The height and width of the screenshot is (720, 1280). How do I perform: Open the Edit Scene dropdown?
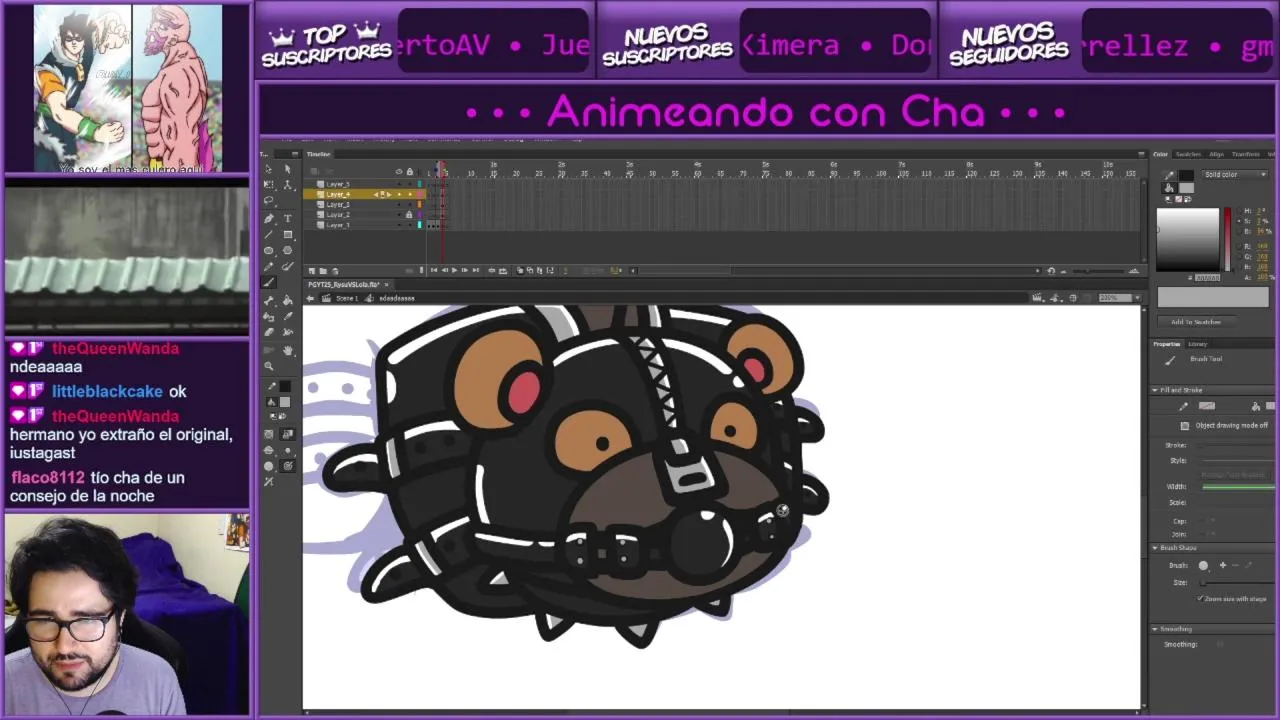coord(1040,297)
